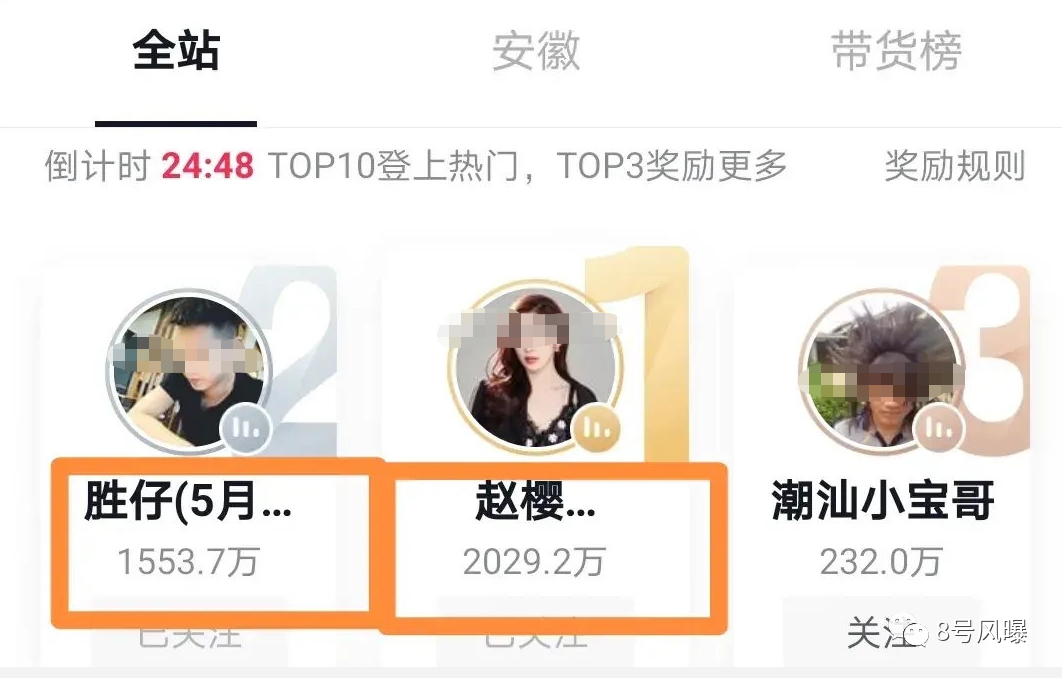The height and width of the screenshot is (678, 1062).
Task: Switch to the 全站 tab
Action: tap(176, 50)
